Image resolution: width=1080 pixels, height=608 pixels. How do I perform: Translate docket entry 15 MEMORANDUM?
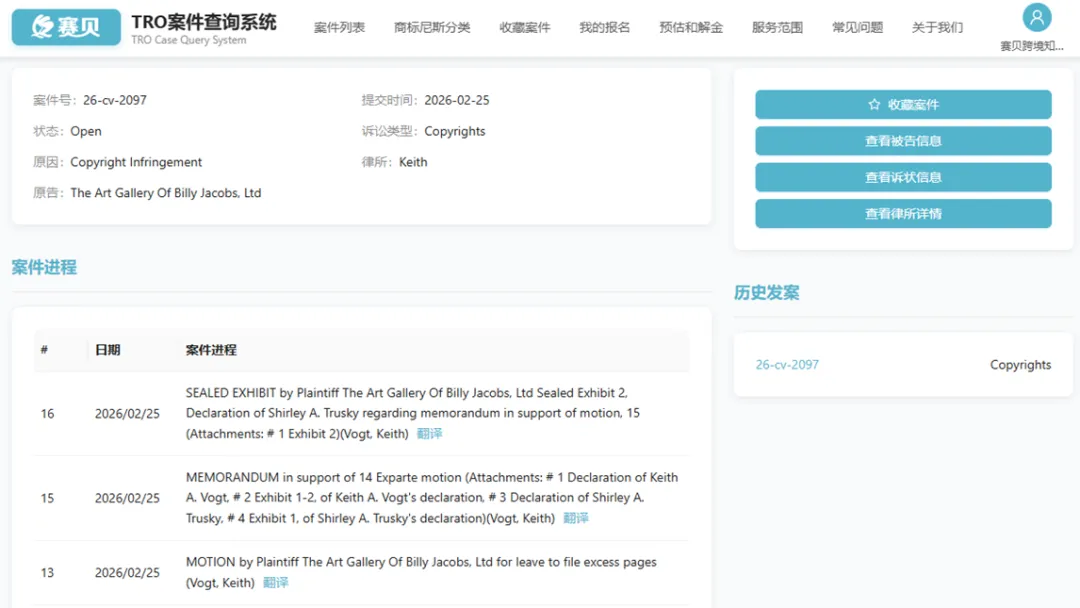[576, 518]
